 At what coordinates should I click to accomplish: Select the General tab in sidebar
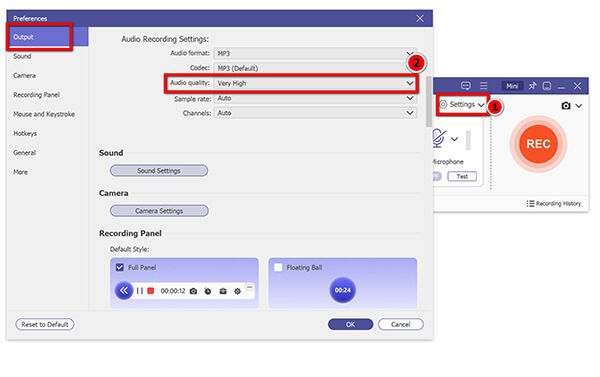(24, 152)
